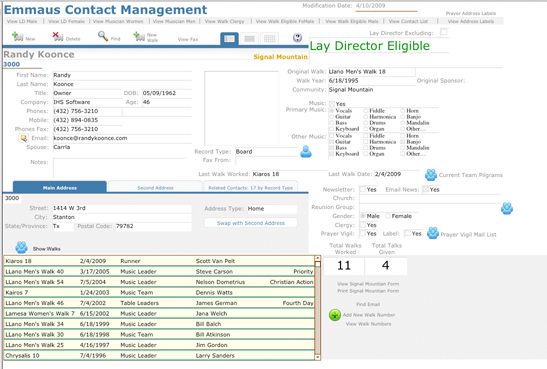This screenshot has width=547, height=369.
Task: Click View Walk Eligible Female link
Action: point(285,21)
